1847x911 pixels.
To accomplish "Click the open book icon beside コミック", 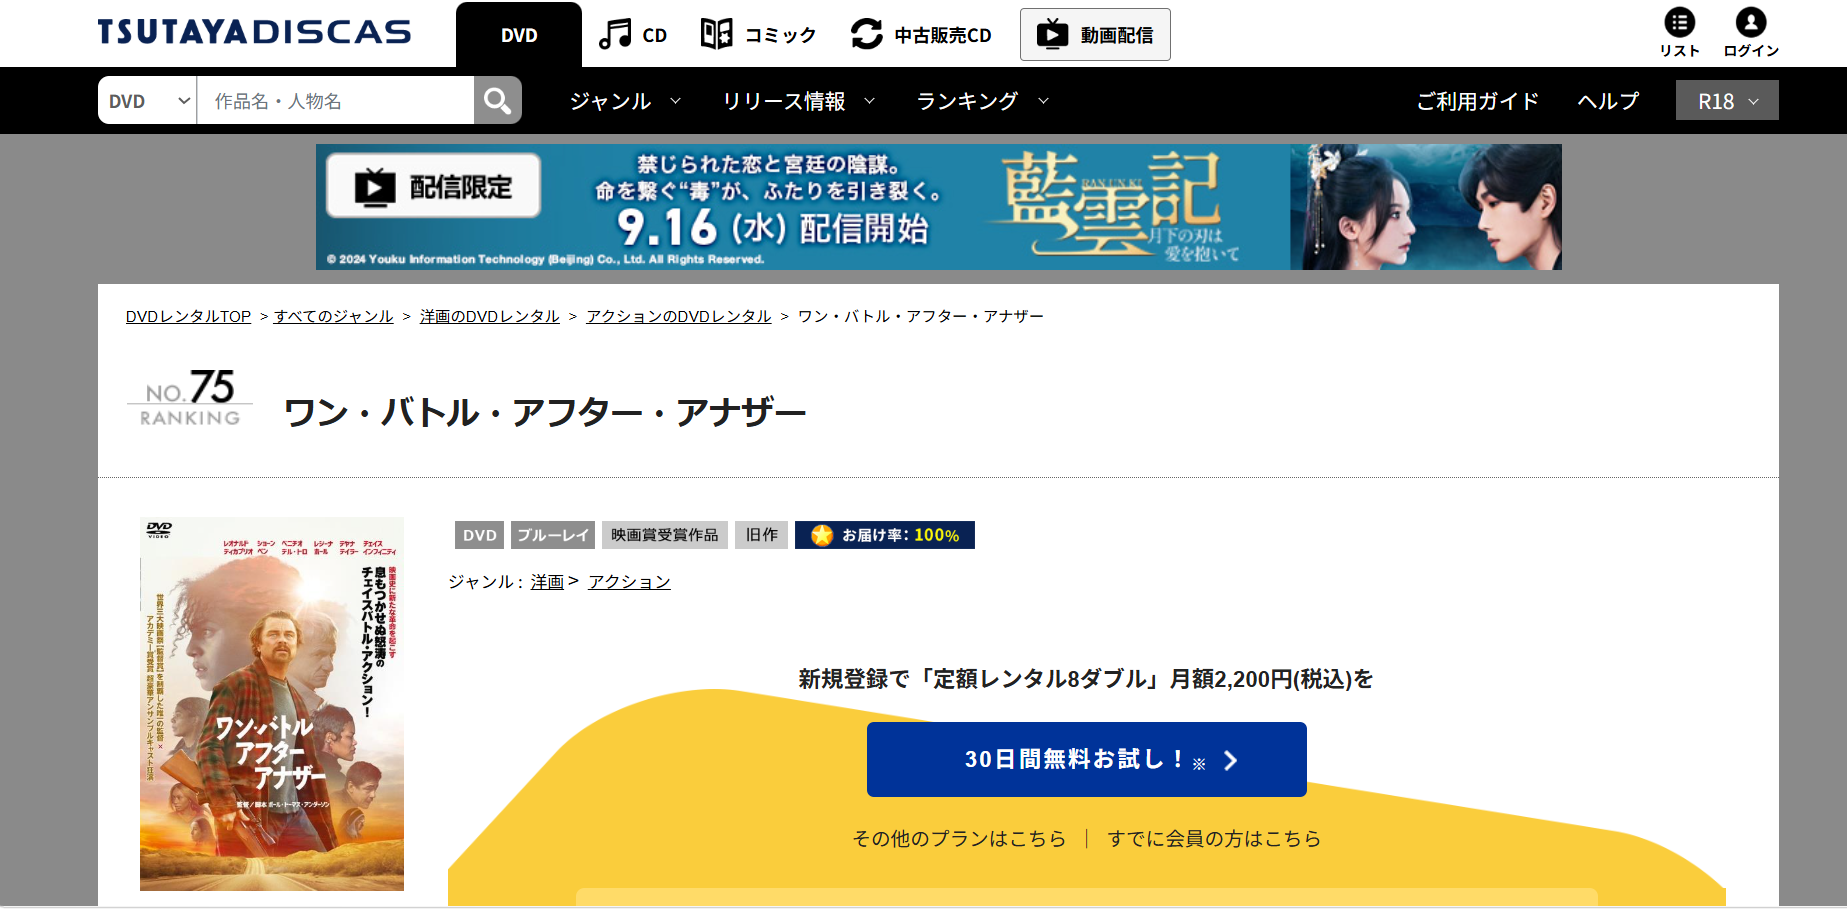I will click(717, 34).
